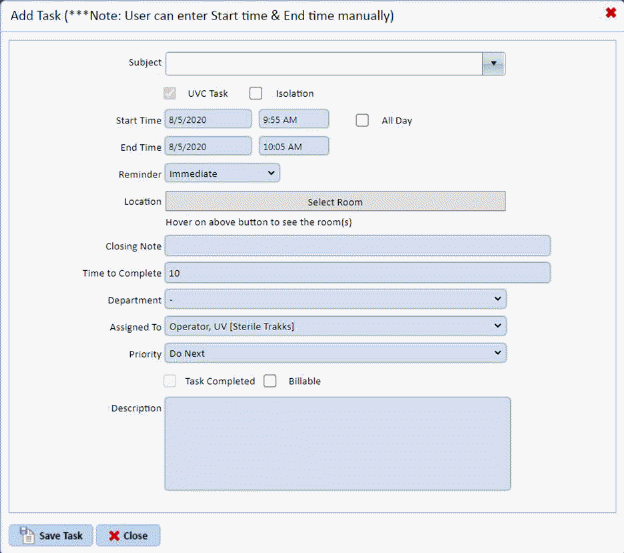Open the Subject combo box arrow
Screen dimensions: 624x553
[x=493, y=63]
